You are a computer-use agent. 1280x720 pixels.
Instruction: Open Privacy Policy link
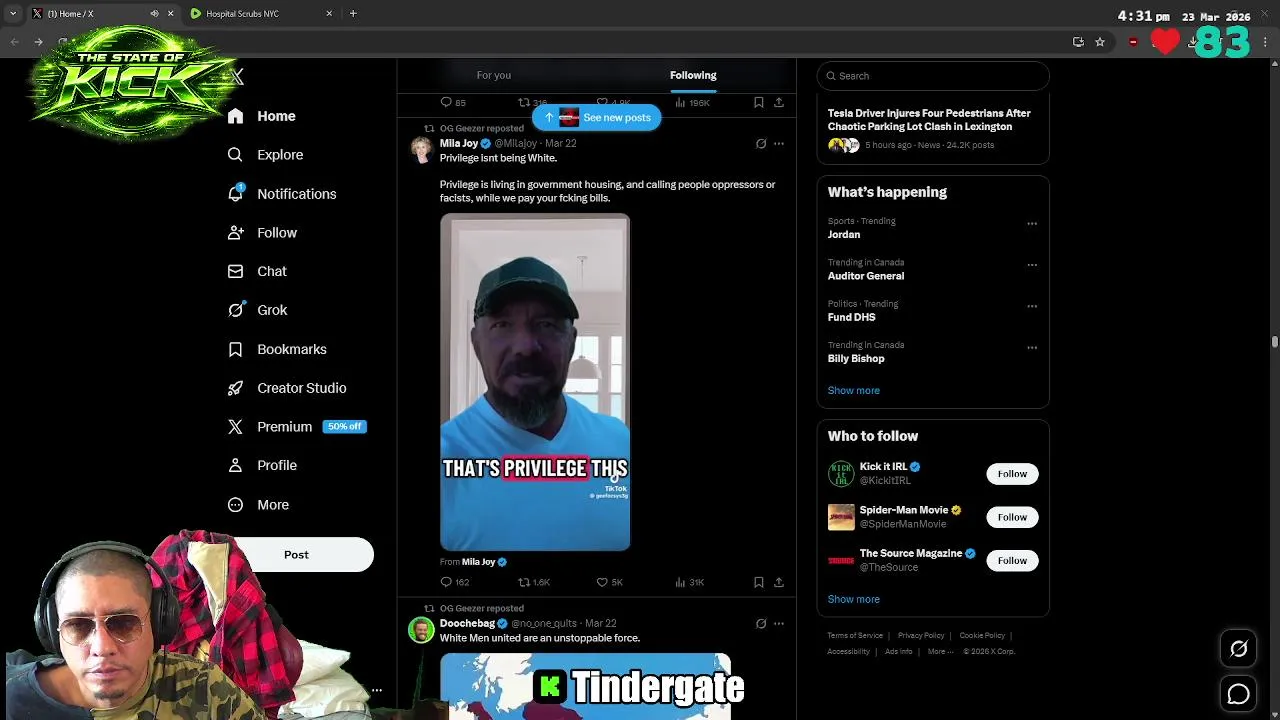921,636
